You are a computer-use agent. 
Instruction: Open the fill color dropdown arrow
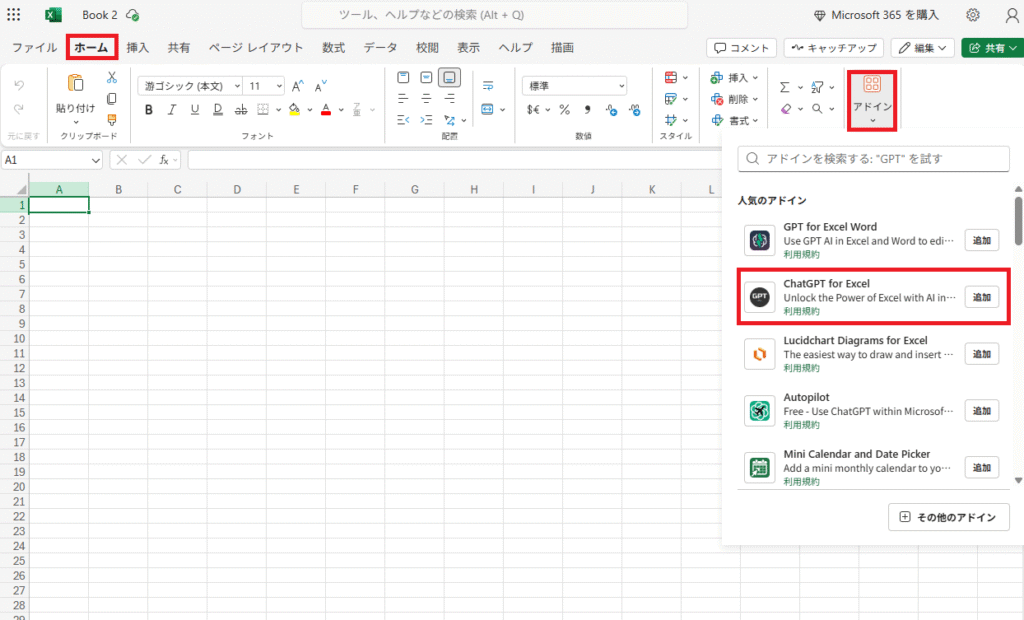point(310,110)
